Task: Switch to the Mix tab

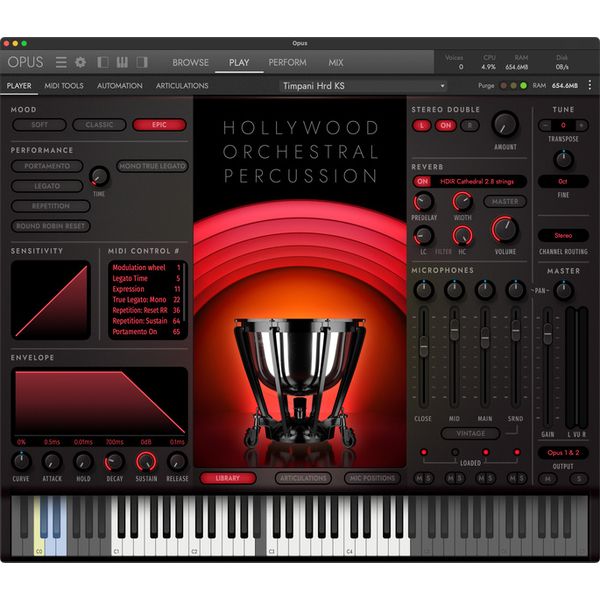Action: (336, 62)
